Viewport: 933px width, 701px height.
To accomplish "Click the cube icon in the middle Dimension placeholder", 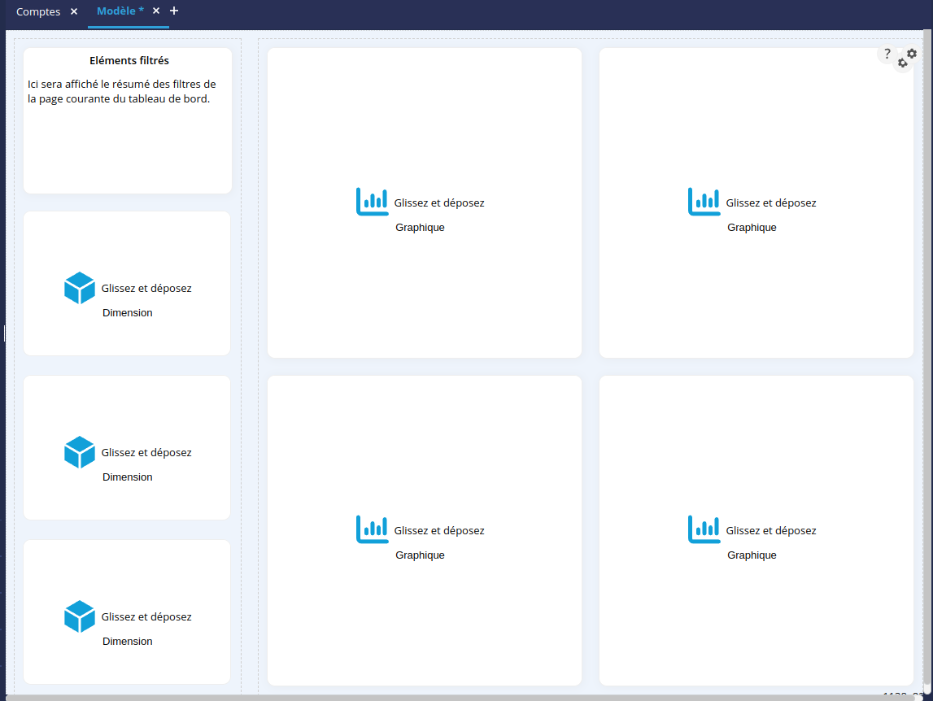I will pyautogui.click(x=79, y=452).
